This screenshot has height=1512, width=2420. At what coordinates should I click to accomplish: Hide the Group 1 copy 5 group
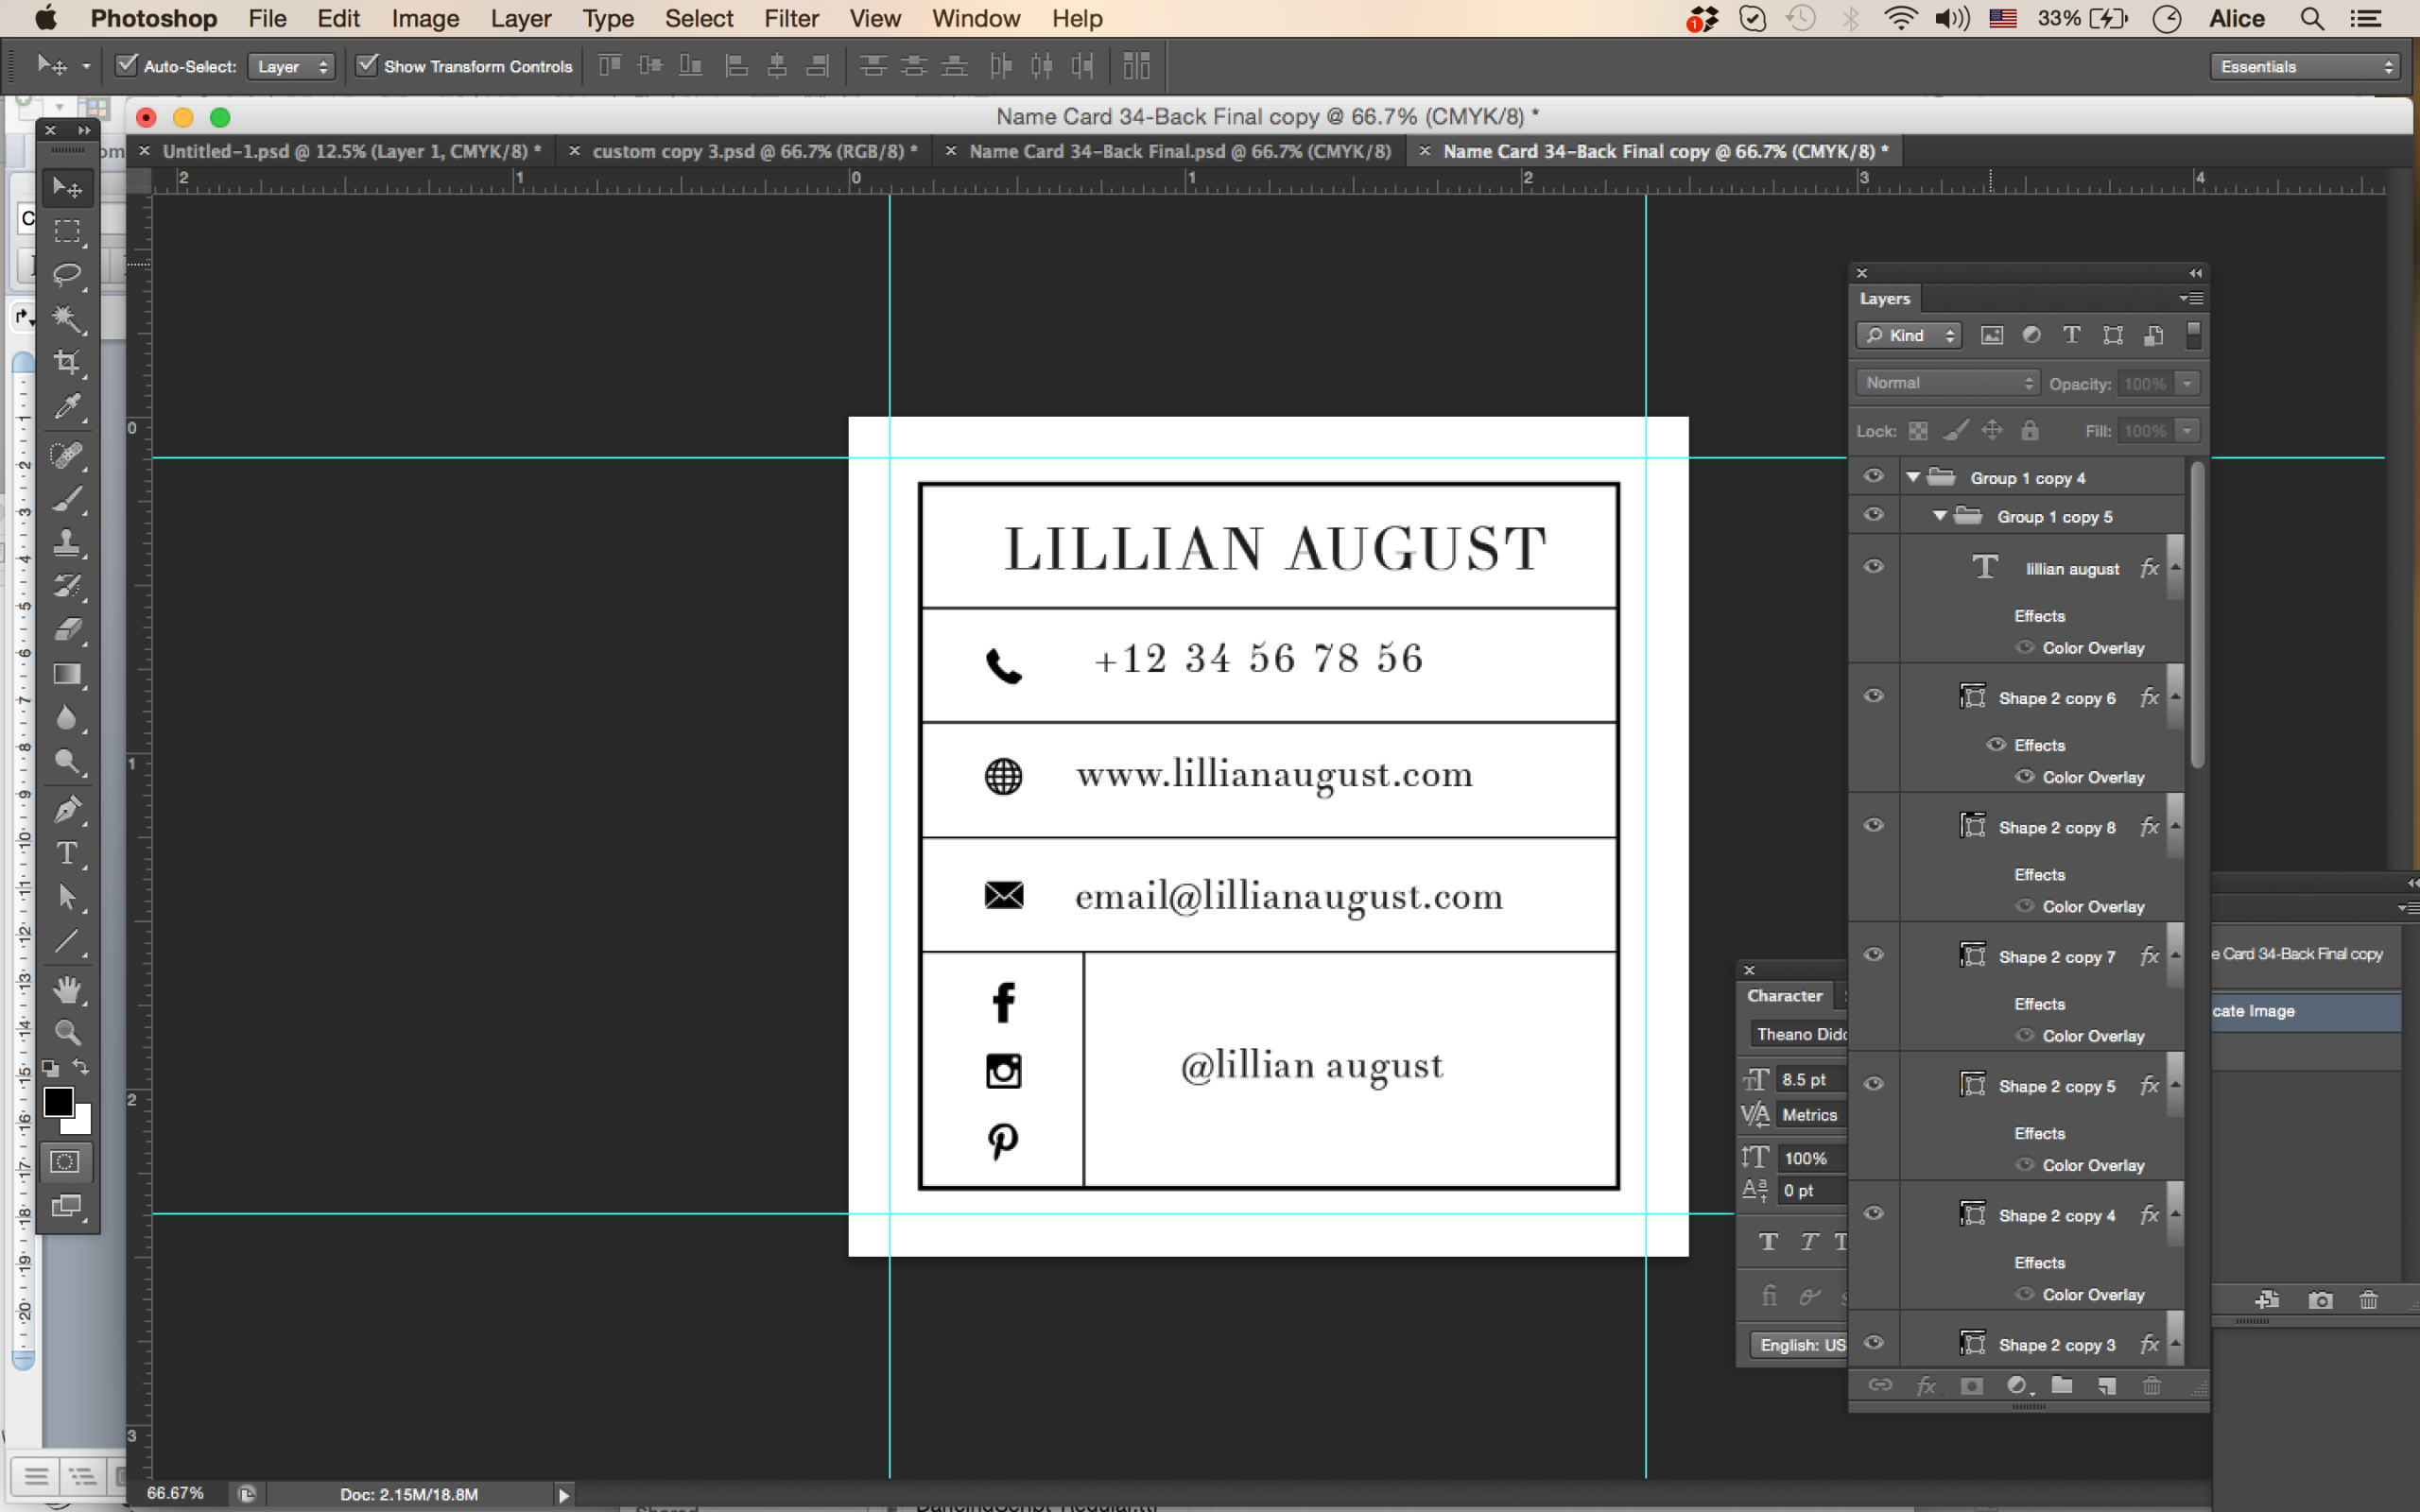1874,515
